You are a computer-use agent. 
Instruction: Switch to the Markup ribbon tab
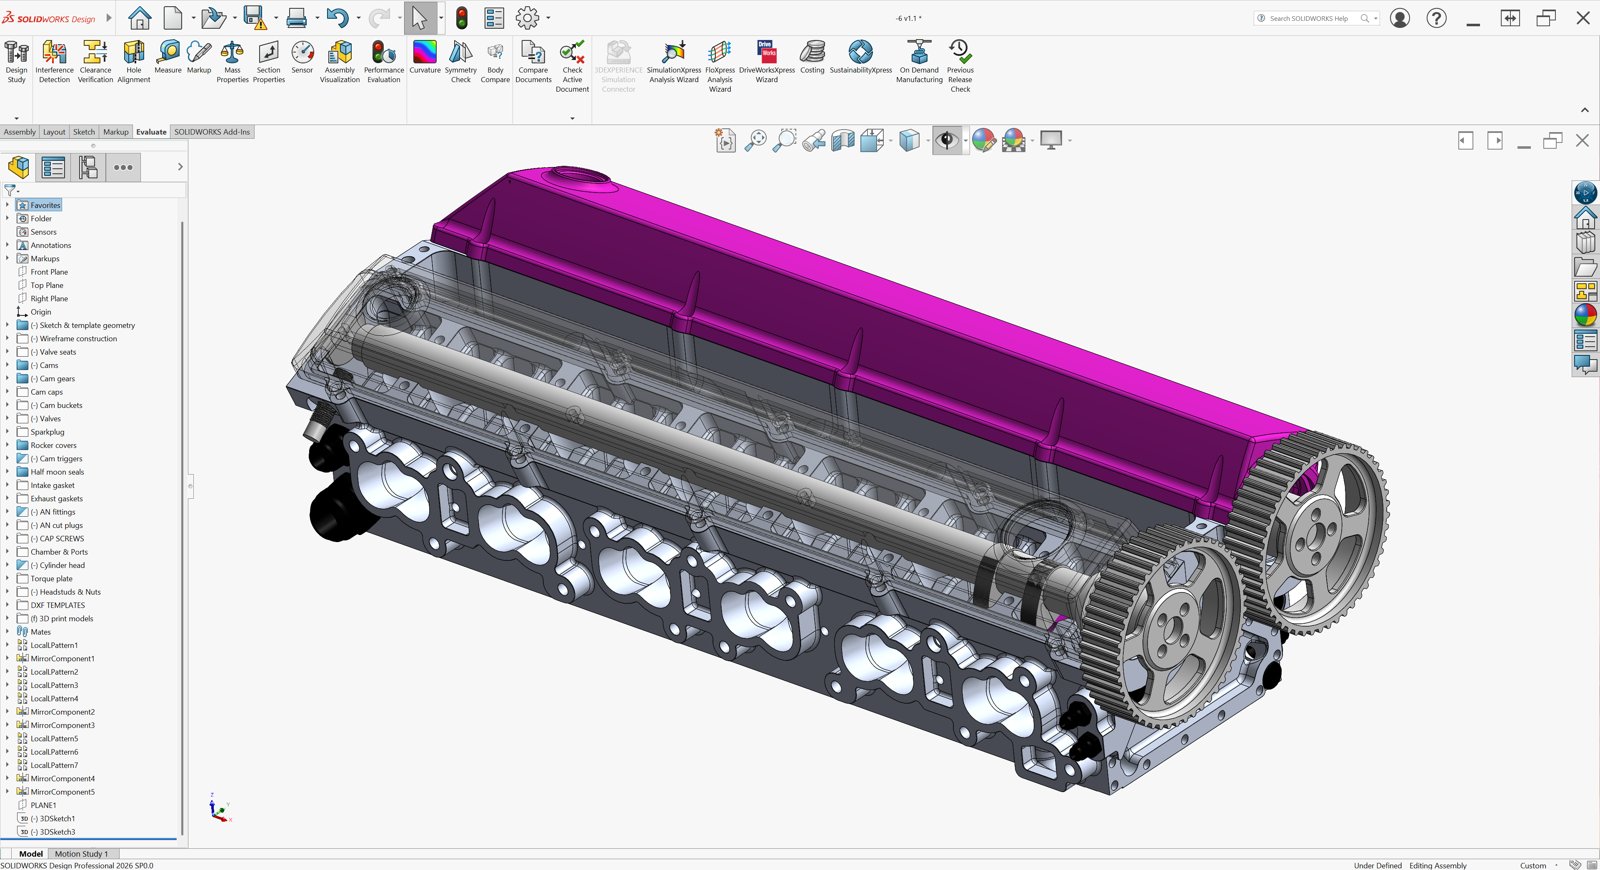116,132
